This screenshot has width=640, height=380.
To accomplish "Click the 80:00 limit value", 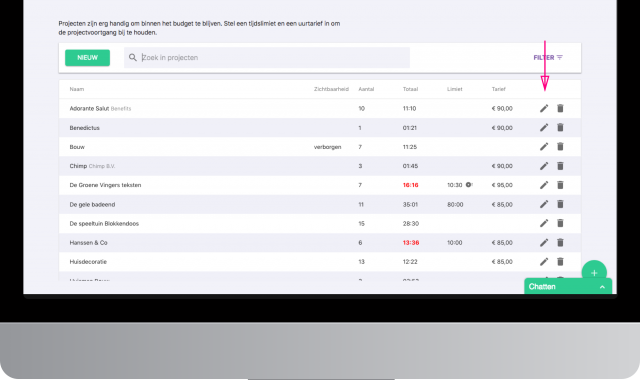I will click(455, 204).
